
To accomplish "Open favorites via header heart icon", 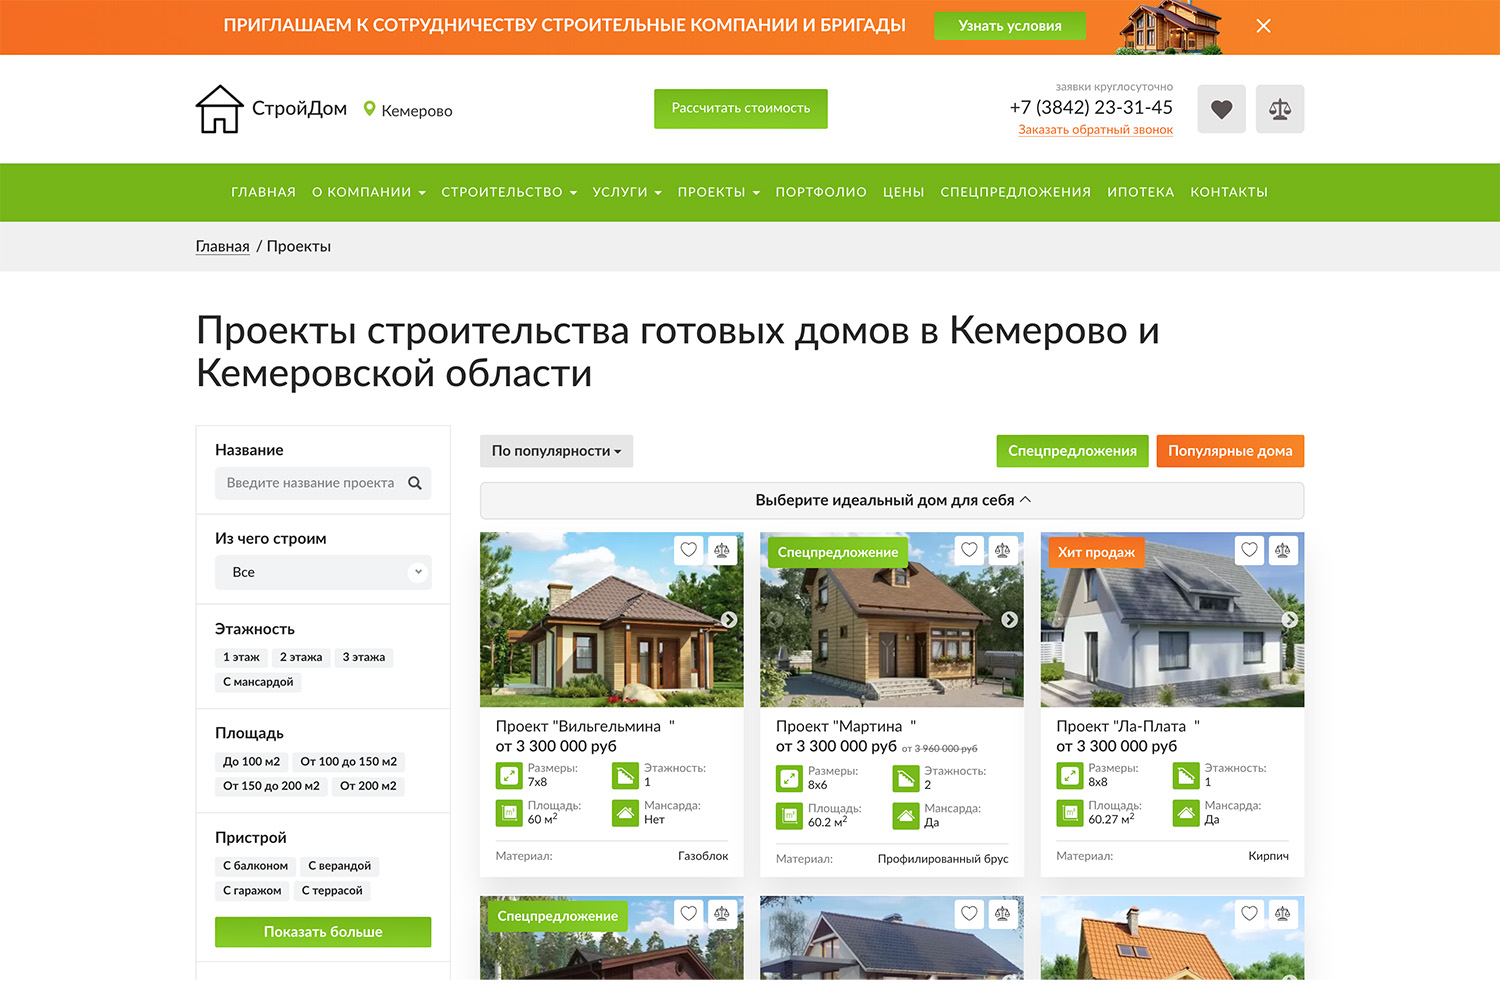I will [1221, 109].
